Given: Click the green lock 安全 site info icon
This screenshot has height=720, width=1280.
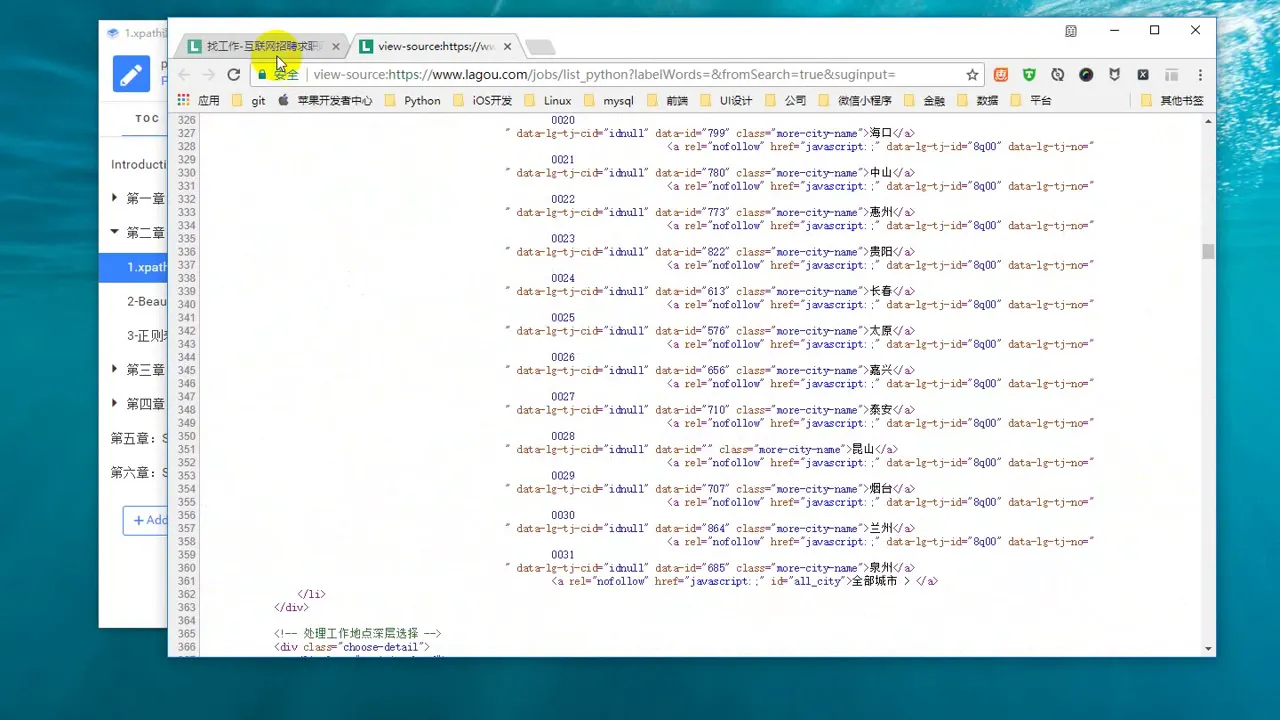Looking at the screenshot, I should coord(278,75).
